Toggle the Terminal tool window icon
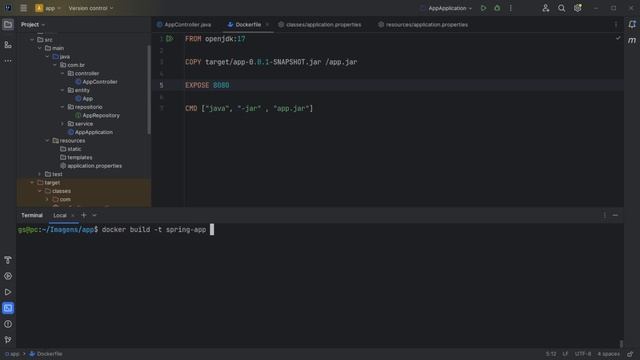This screenshot has width=640, height=360. tap(8, 308)
